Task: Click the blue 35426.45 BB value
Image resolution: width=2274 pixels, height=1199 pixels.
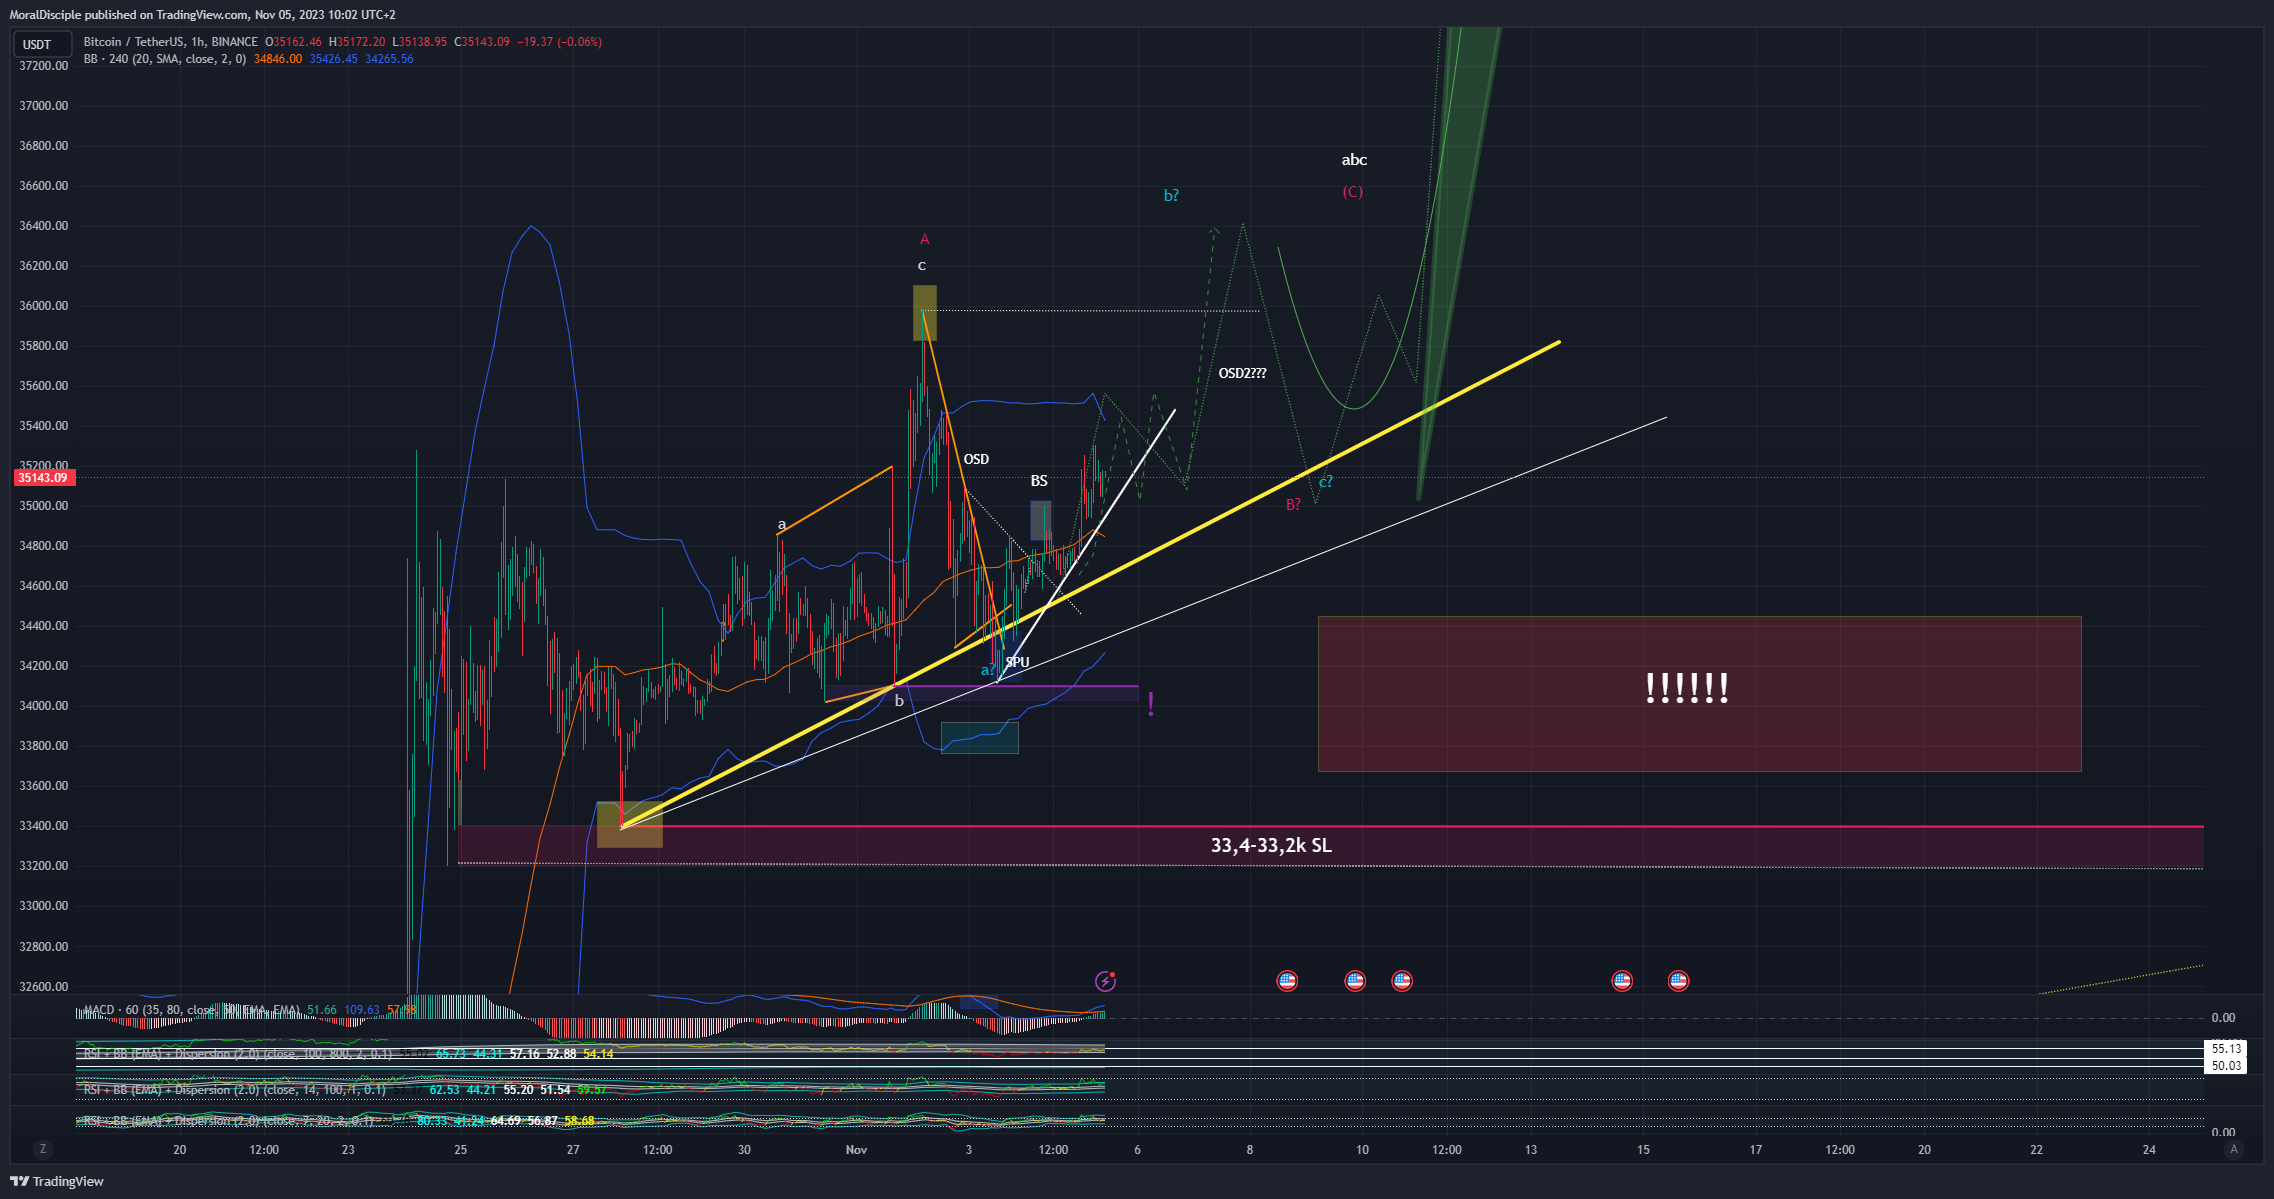Action: point(333,59)
